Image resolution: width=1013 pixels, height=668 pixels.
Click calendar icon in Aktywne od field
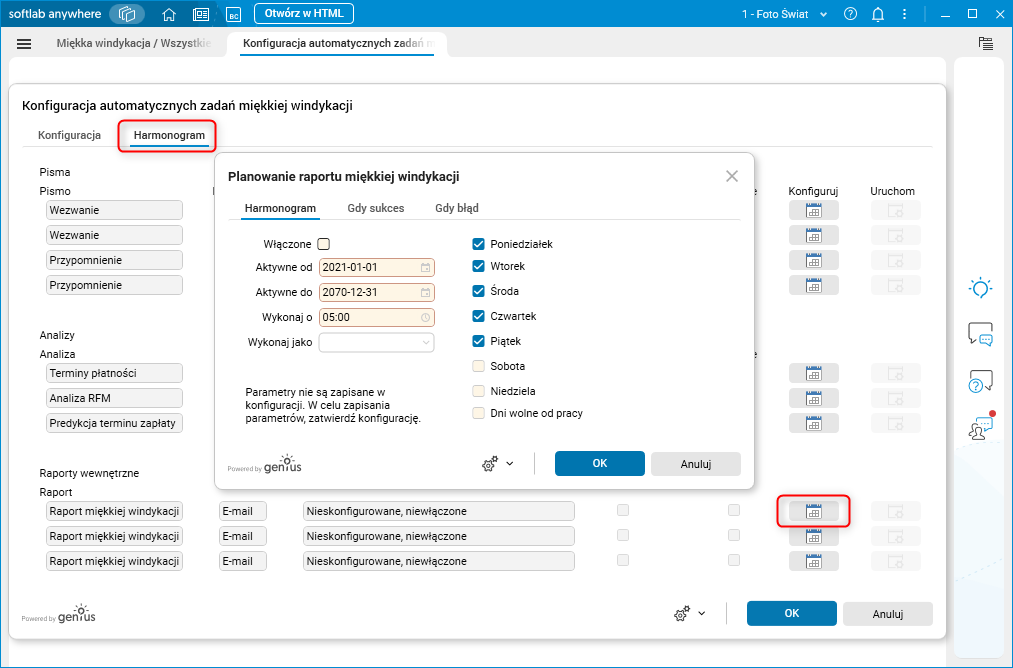426,268
